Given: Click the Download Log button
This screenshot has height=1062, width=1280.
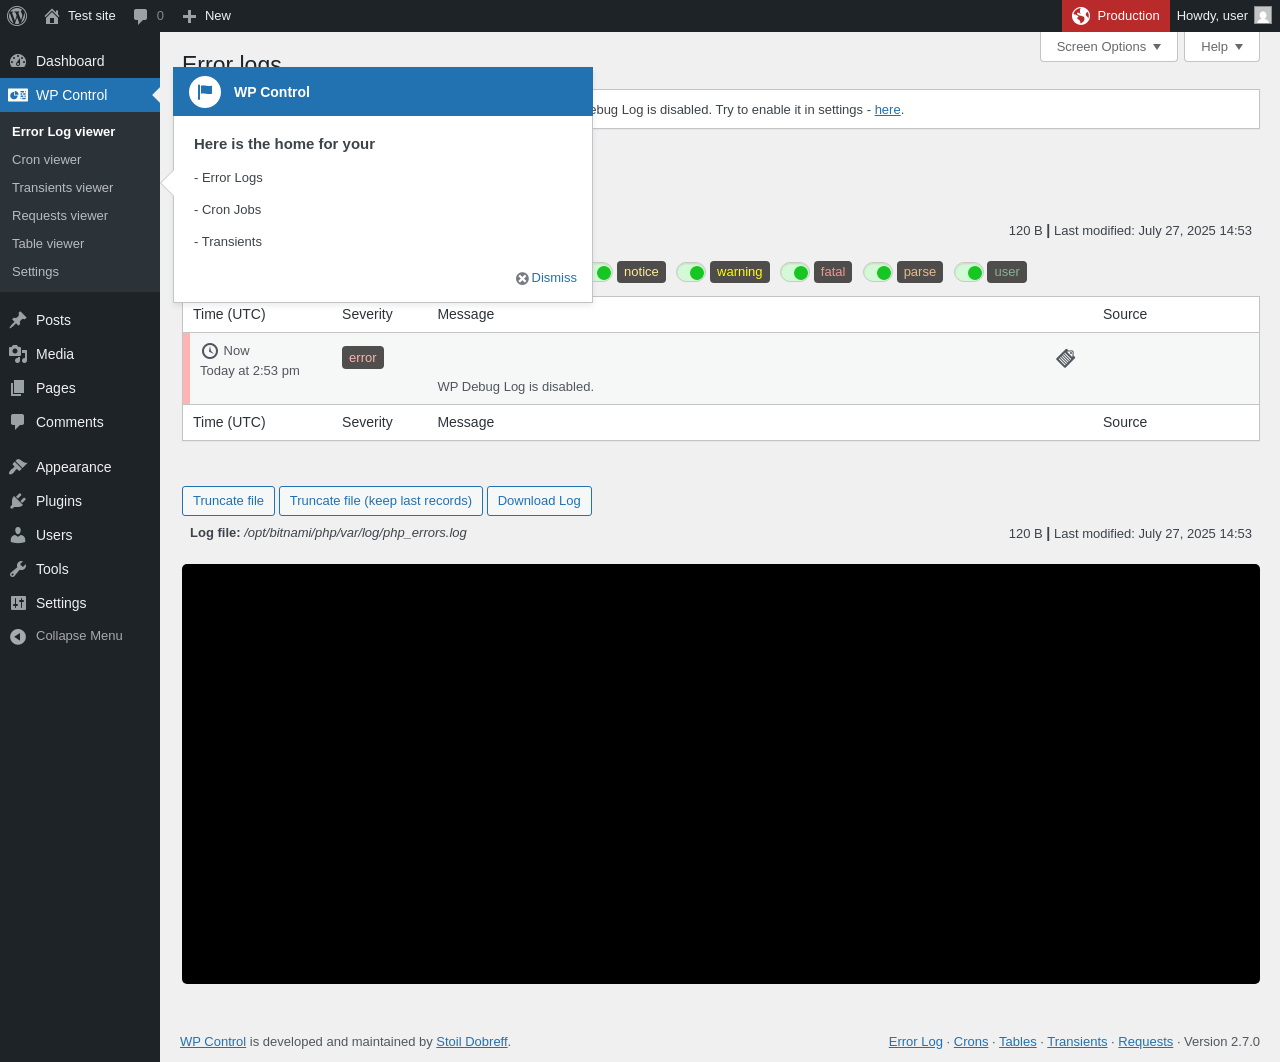Looking at the screenshot, I should [x=539, y=501].
